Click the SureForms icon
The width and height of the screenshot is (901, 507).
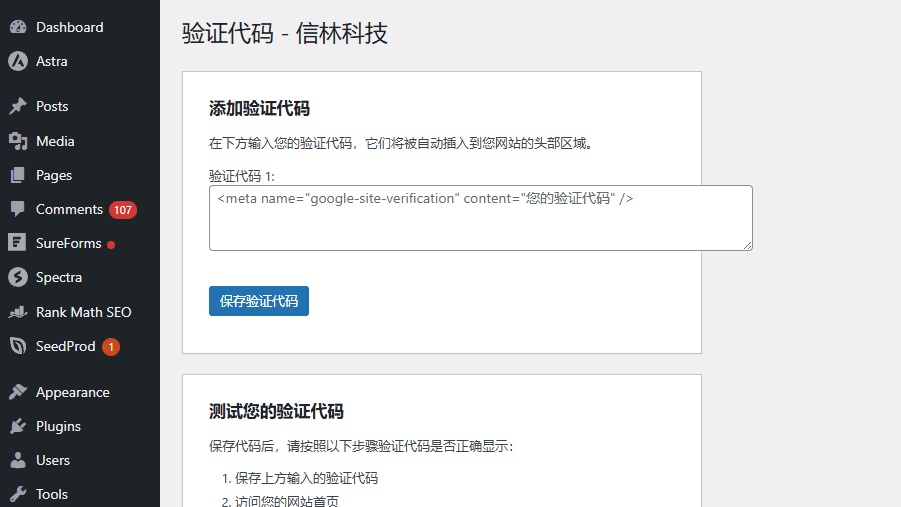click(17, 243)
